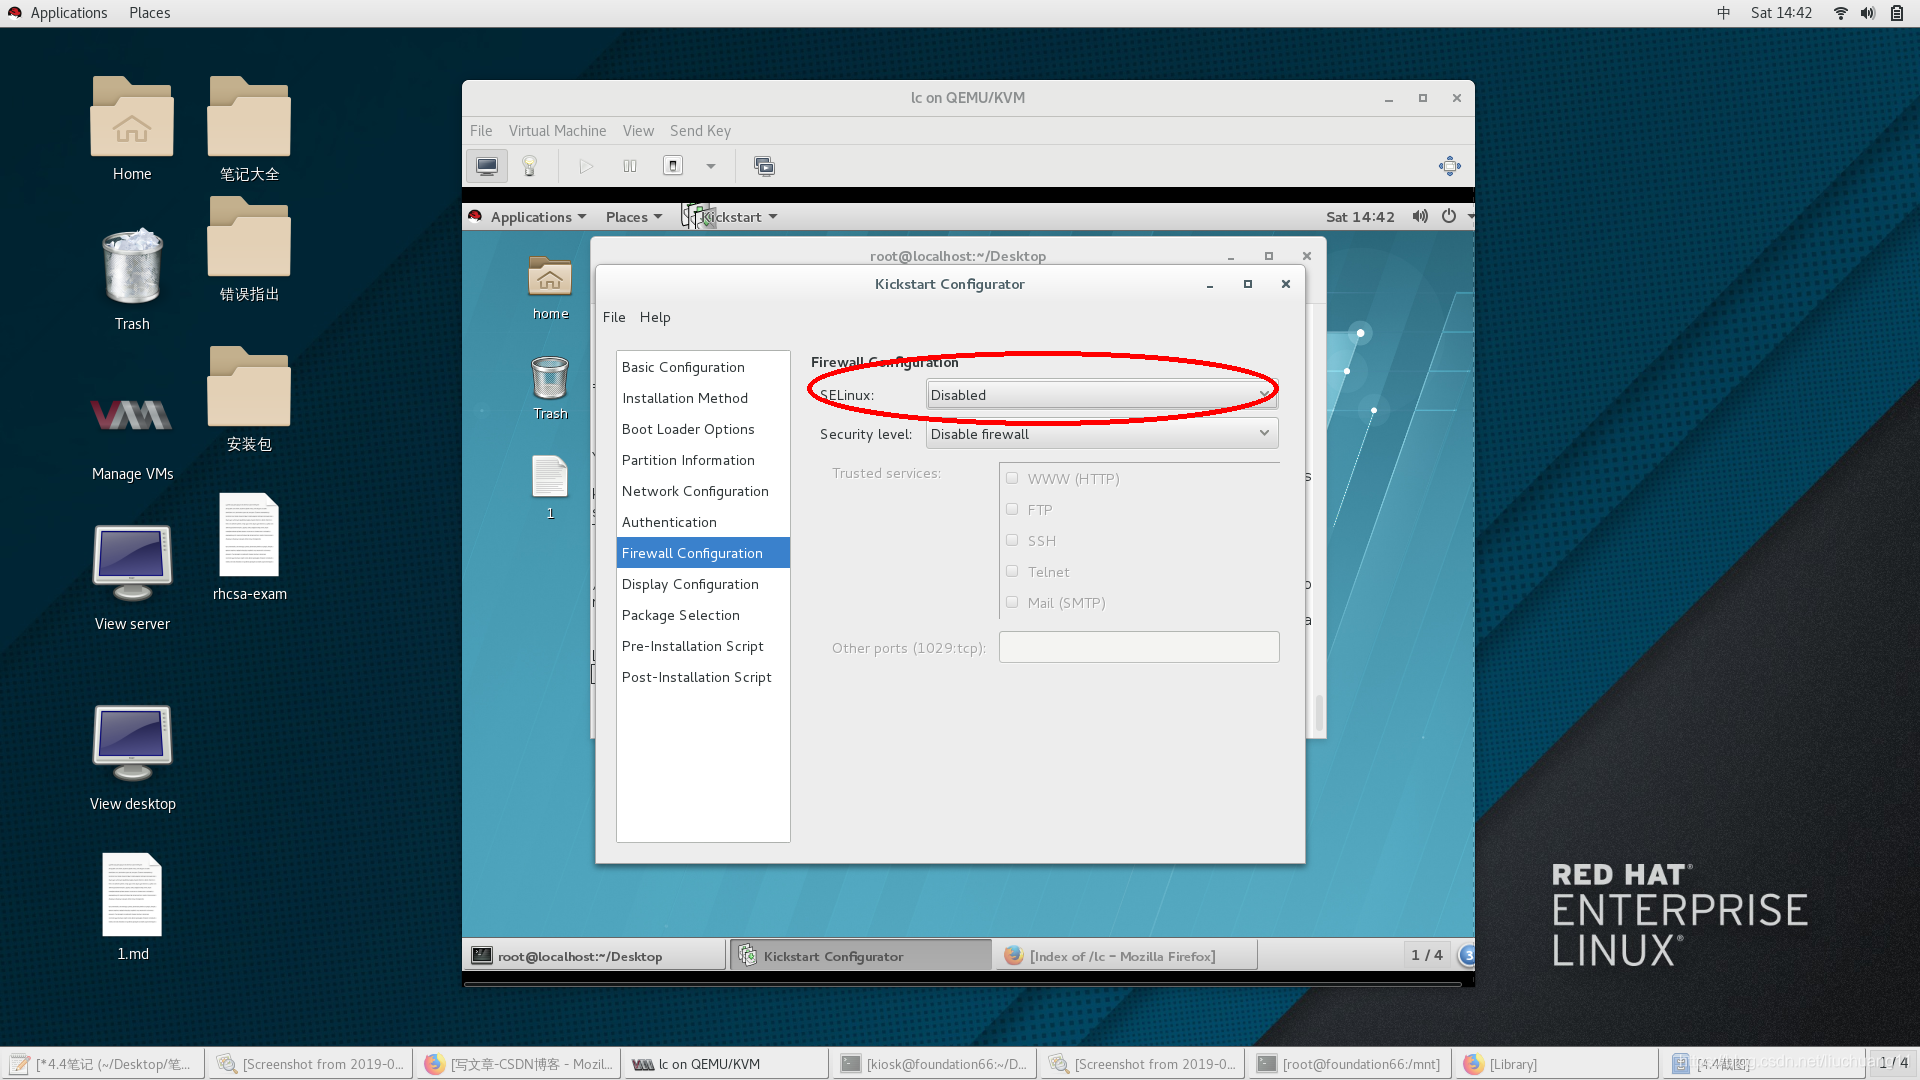Click the snapshots manager toolbar icon
The height and width of the screenshot is (1080, 1920).
764,166
